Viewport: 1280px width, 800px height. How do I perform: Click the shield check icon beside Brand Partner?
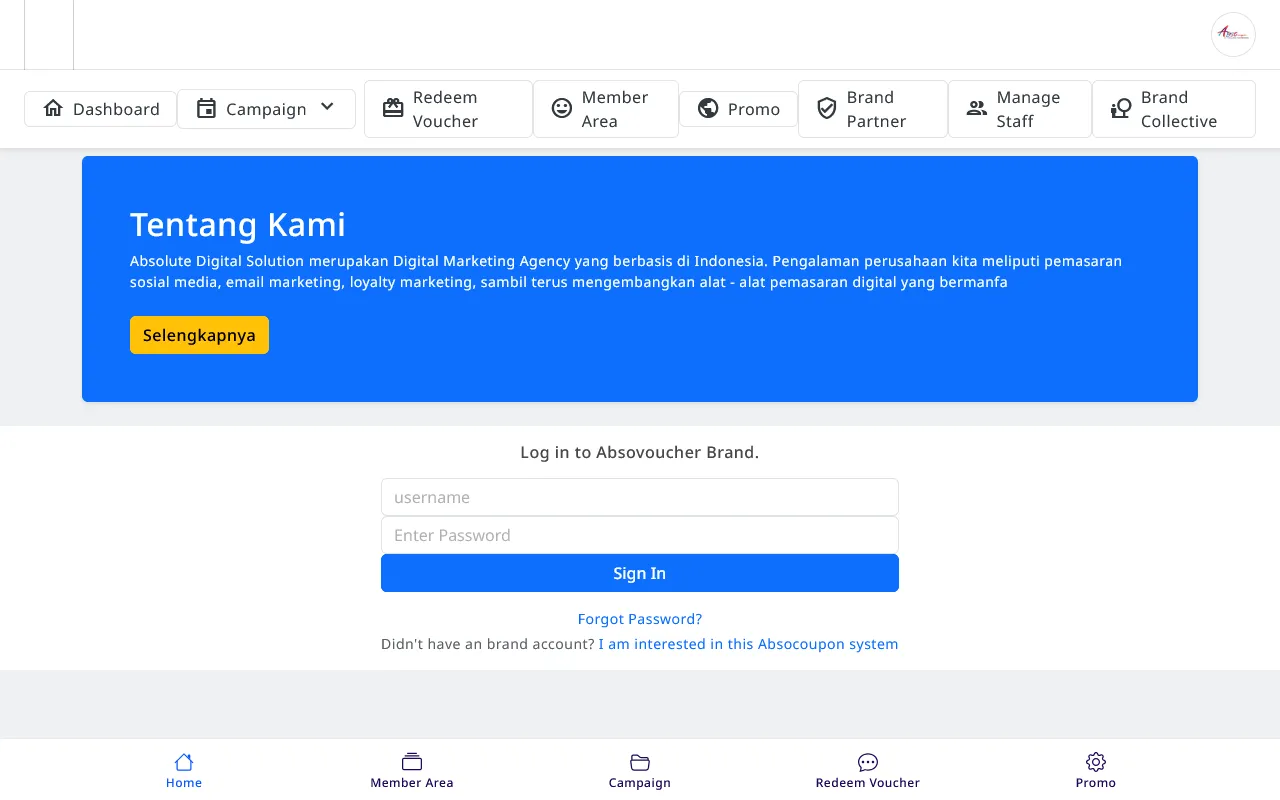[x=827, y=109]
